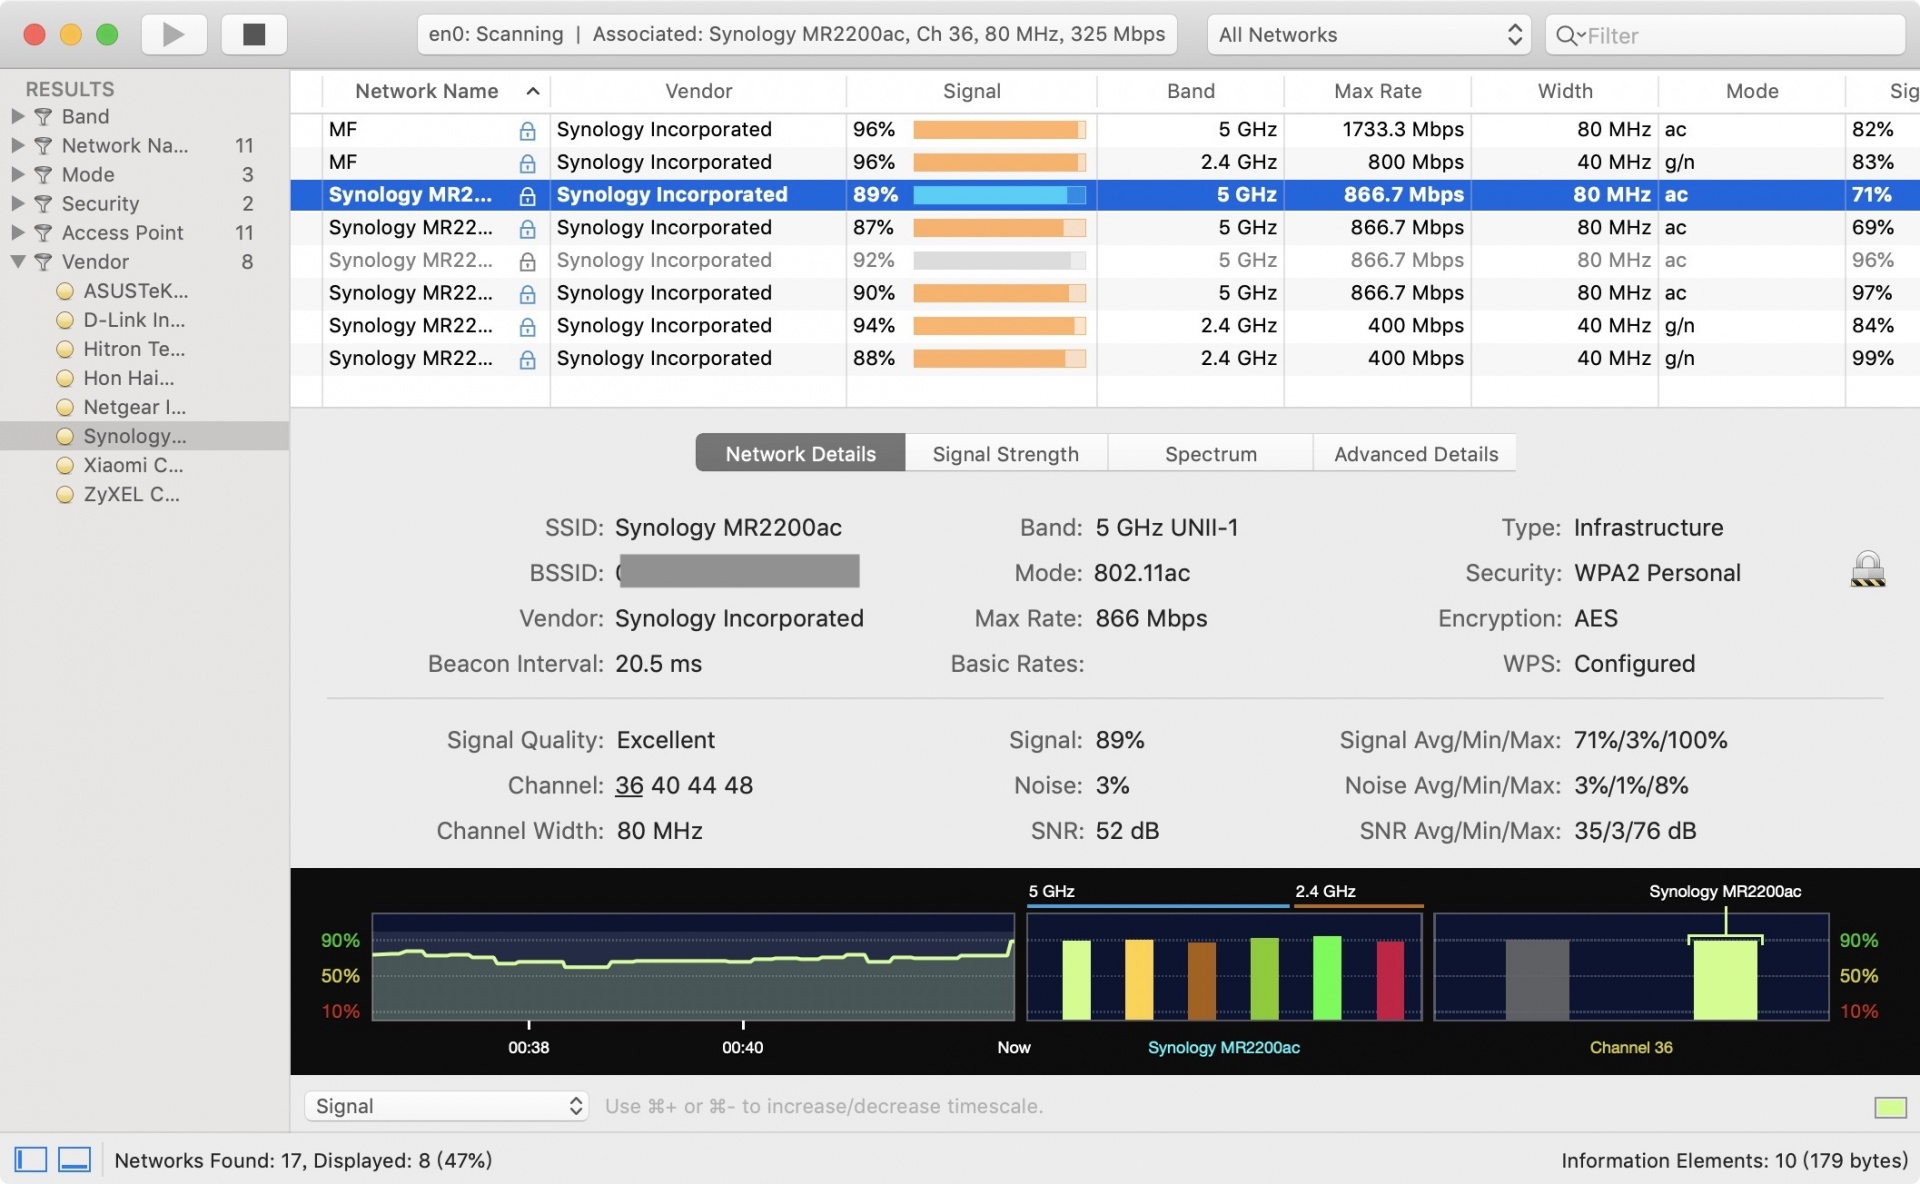The image size is (1920, 1184).
Task: Click the Play scan button
Action: point(173,34)
